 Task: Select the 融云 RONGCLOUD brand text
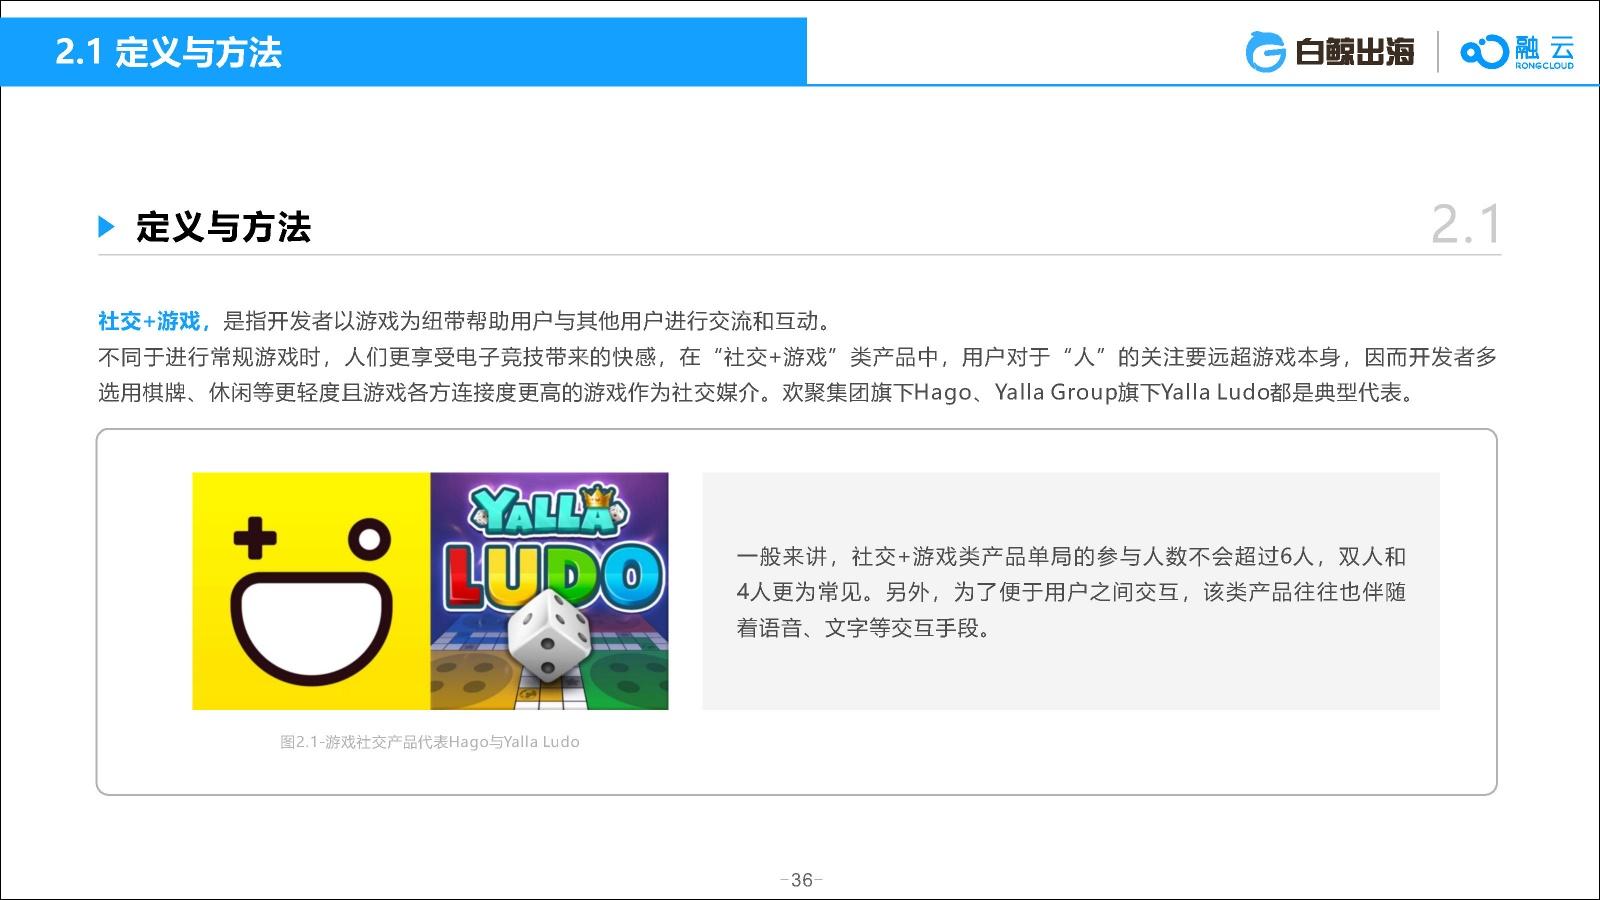pyautogui.click(x=1544, y=52)
